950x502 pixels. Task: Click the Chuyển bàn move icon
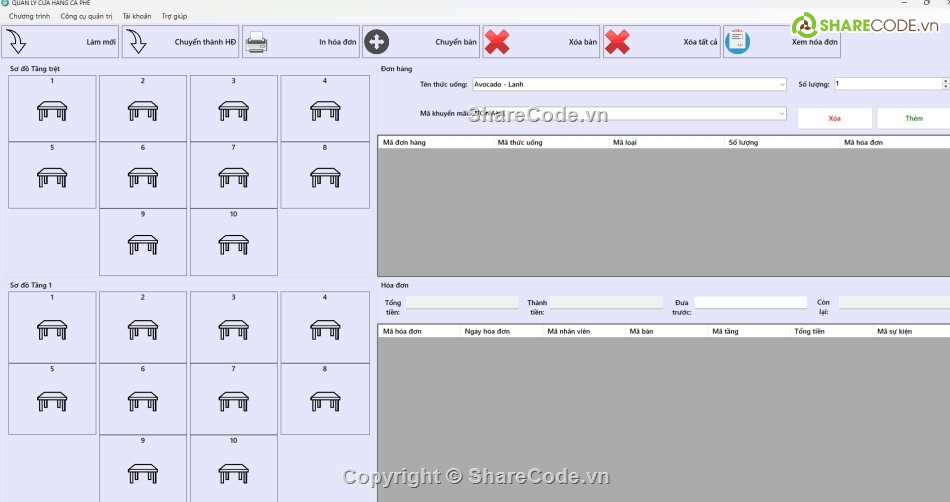tap(377, 42)
